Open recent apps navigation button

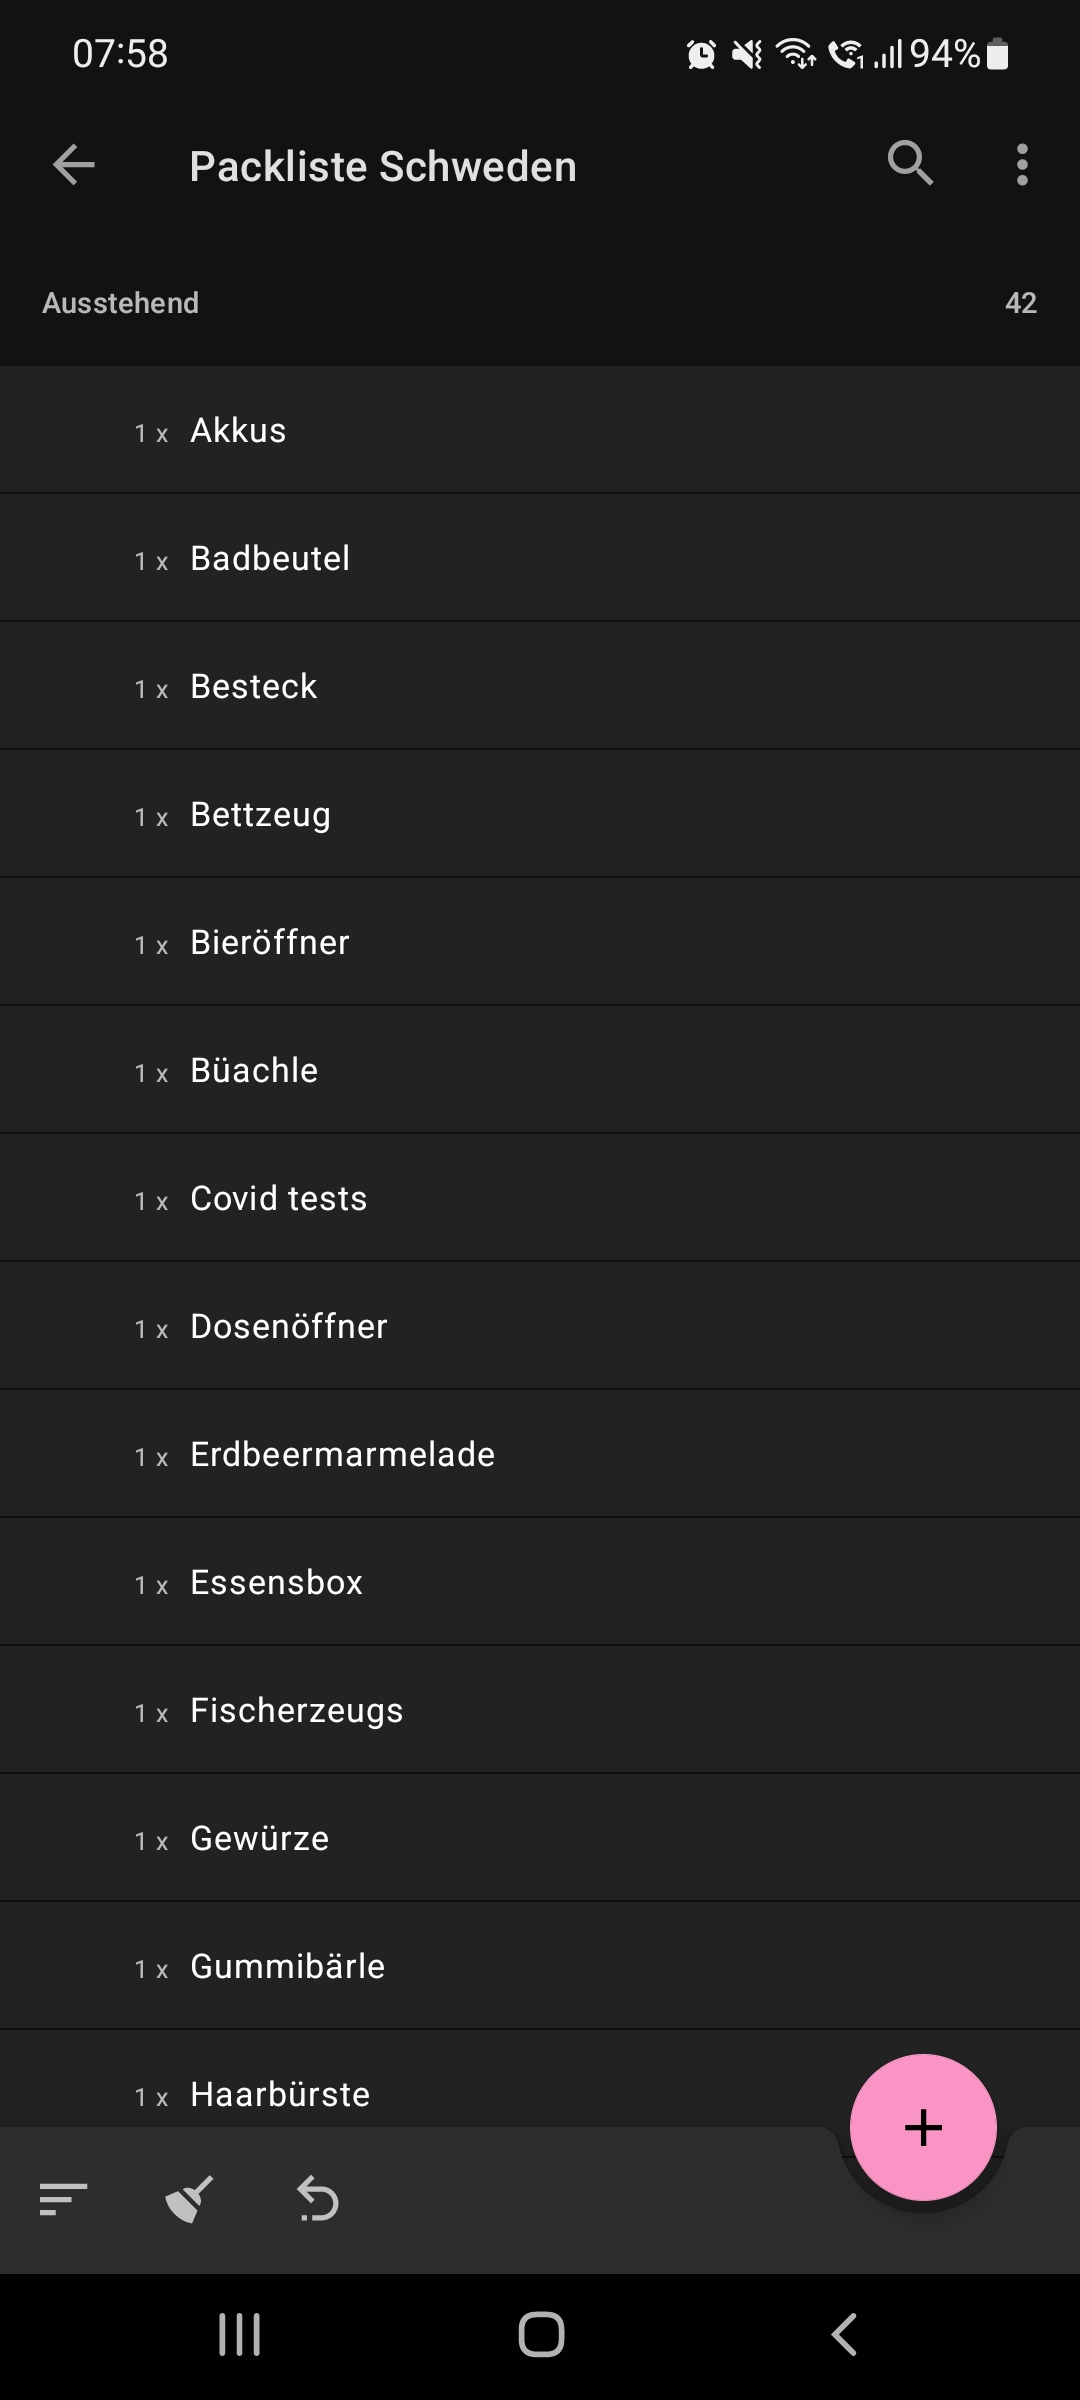[240, 2335]
